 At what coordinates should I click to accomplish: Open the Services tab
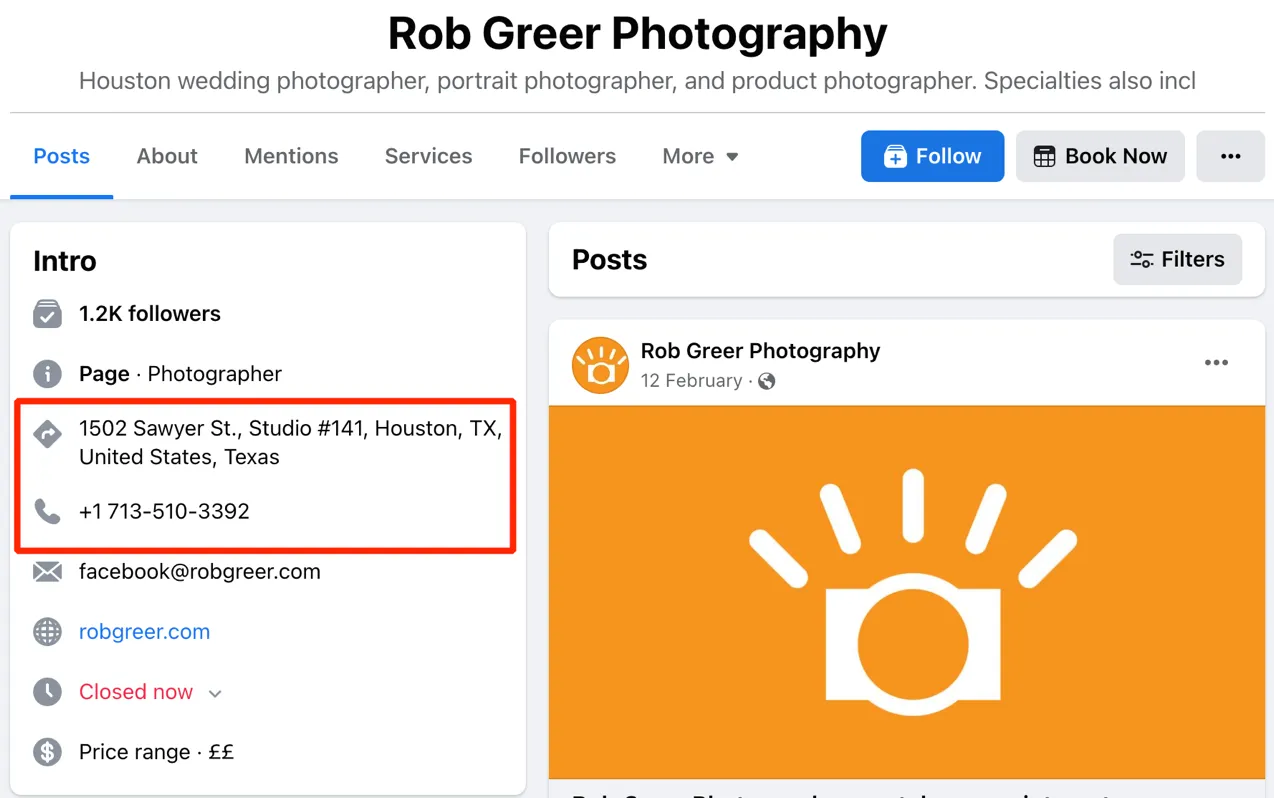coord(428,156)
